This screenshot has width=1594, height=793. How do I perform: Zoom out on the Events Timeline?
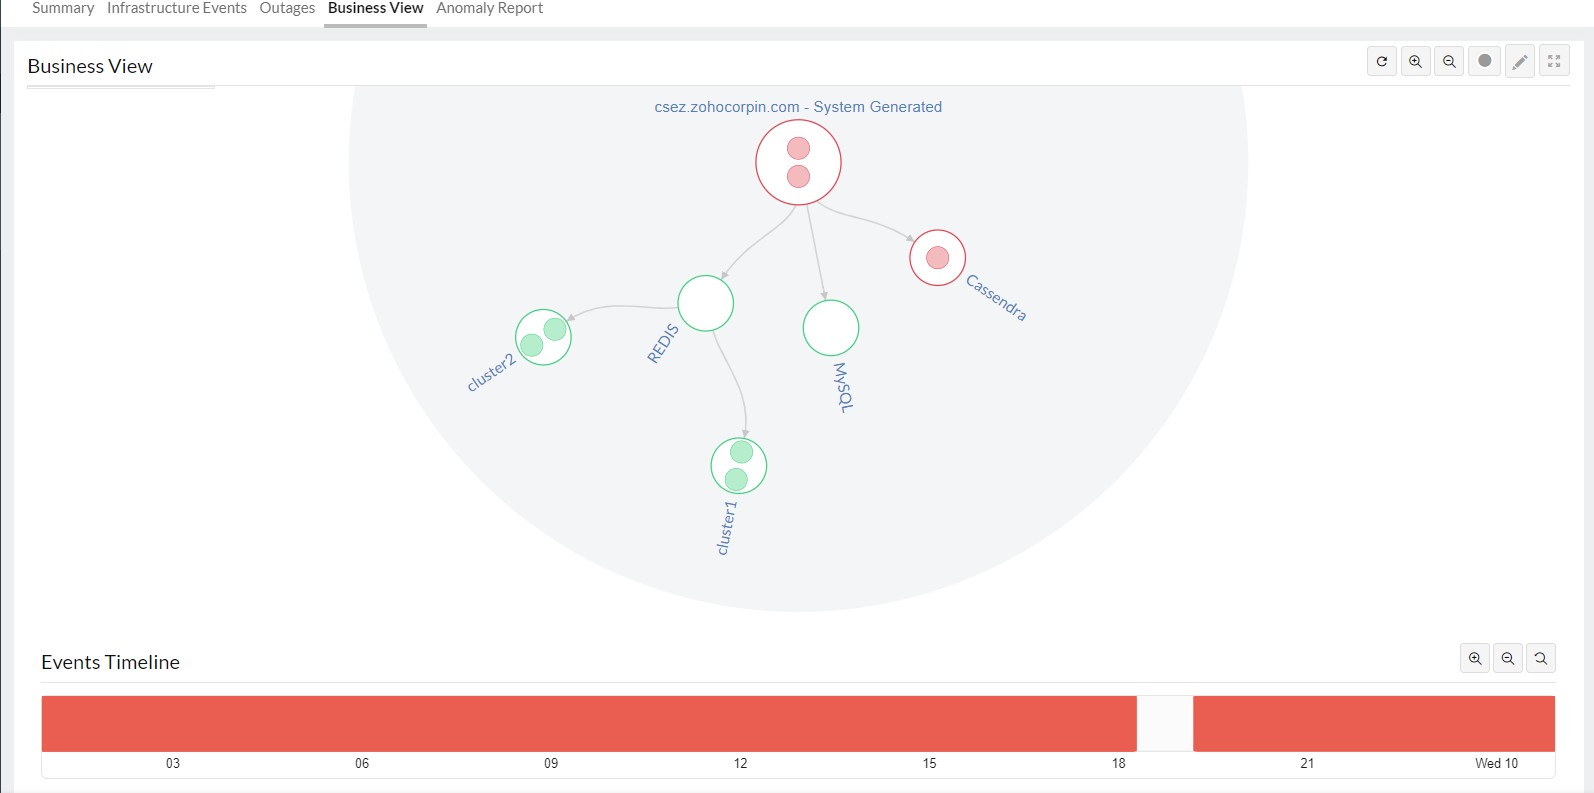[1508, 658]
